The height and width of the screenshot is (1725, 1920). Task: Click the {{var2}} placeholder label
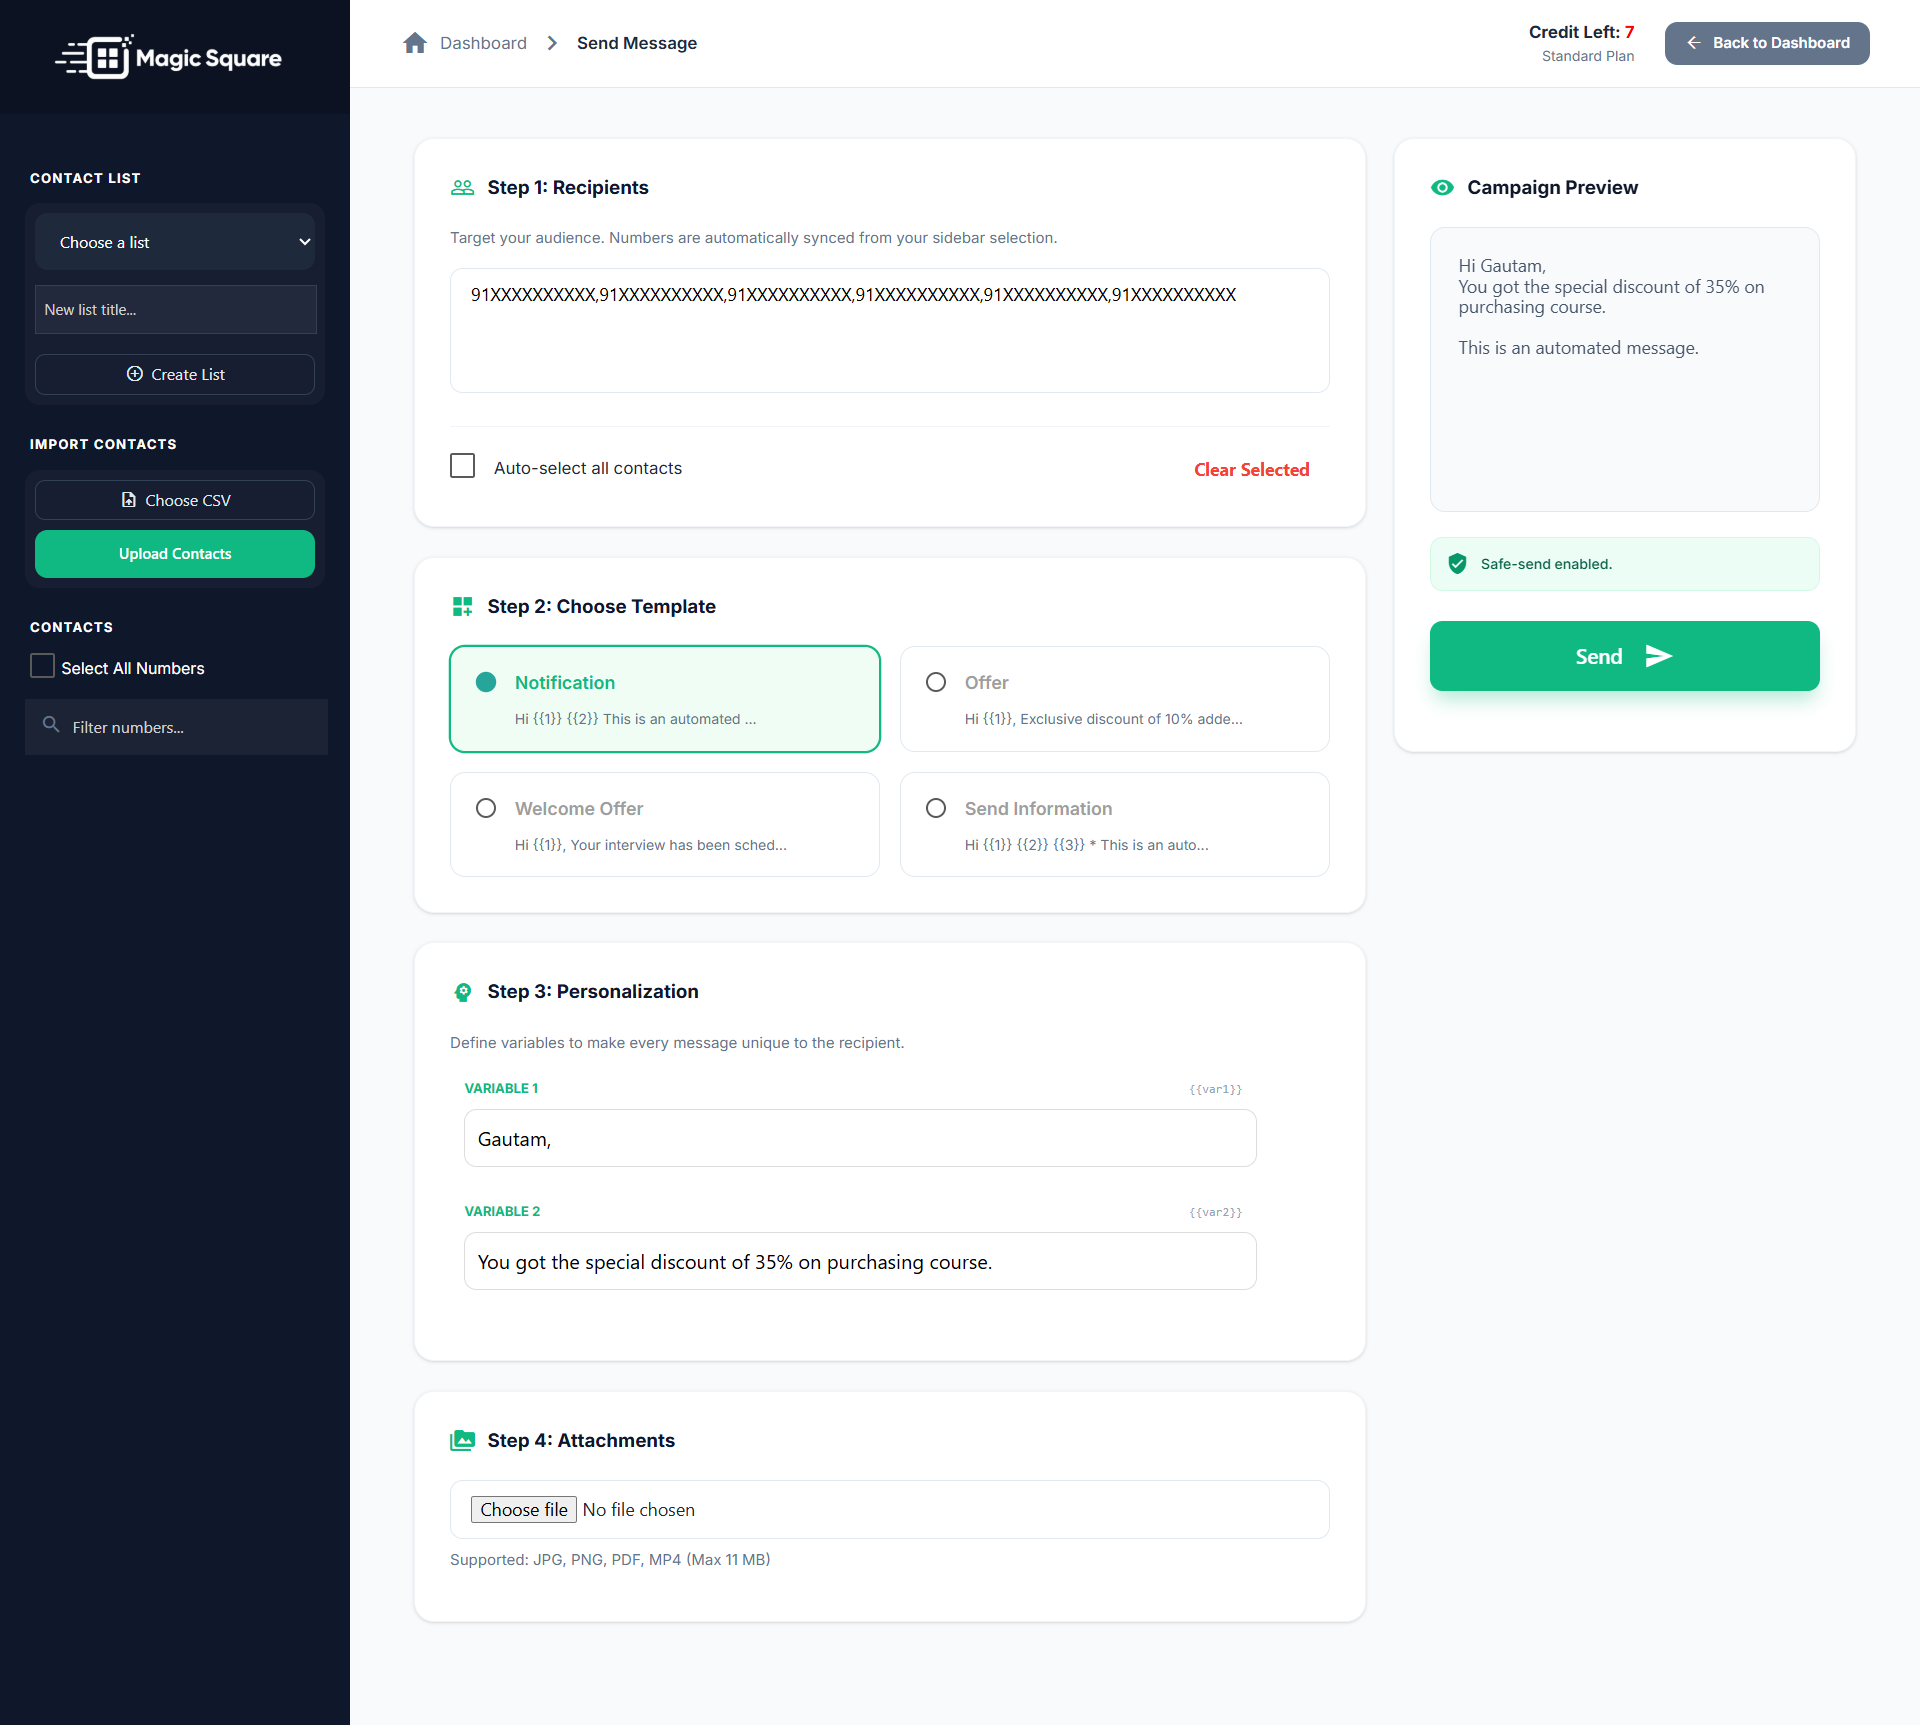(x=1215, y=1212)
